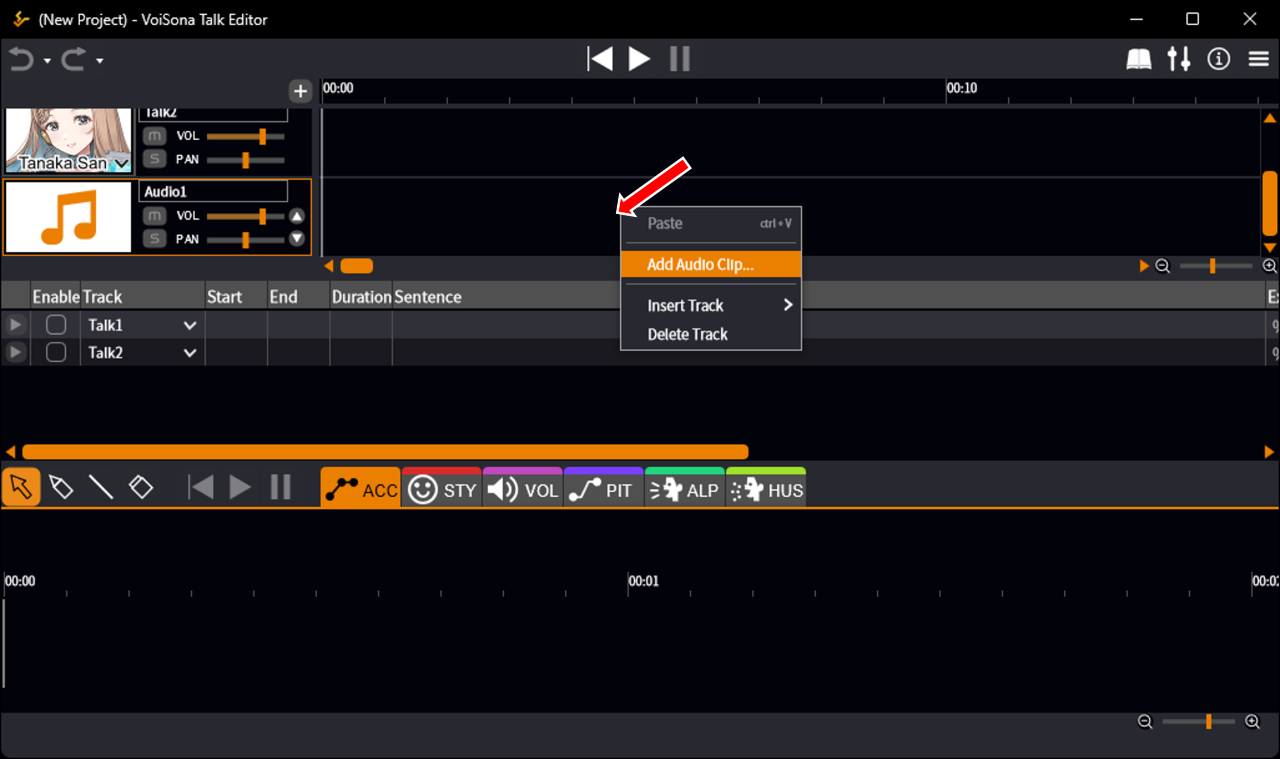1280x759 pixels.
Task: Move Audio1 track up
Action: [x=297, y=216]
